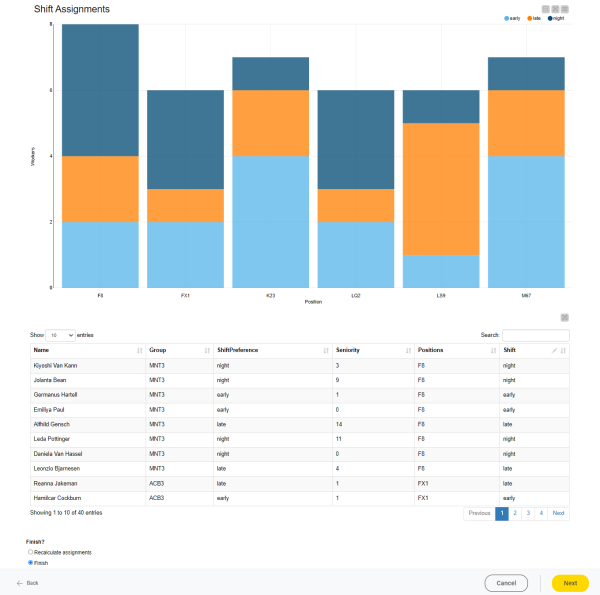Viewport: 600px width, 595px height.
Task: Open the Show entries count dropdown
Action: coord(60,335)
